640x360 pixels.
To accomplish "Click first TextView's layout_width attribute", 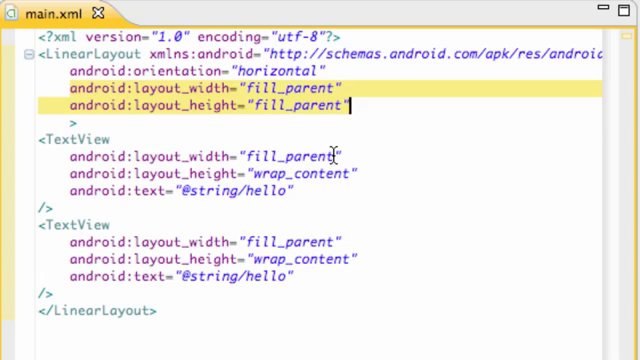I will [x=205, y=157].
